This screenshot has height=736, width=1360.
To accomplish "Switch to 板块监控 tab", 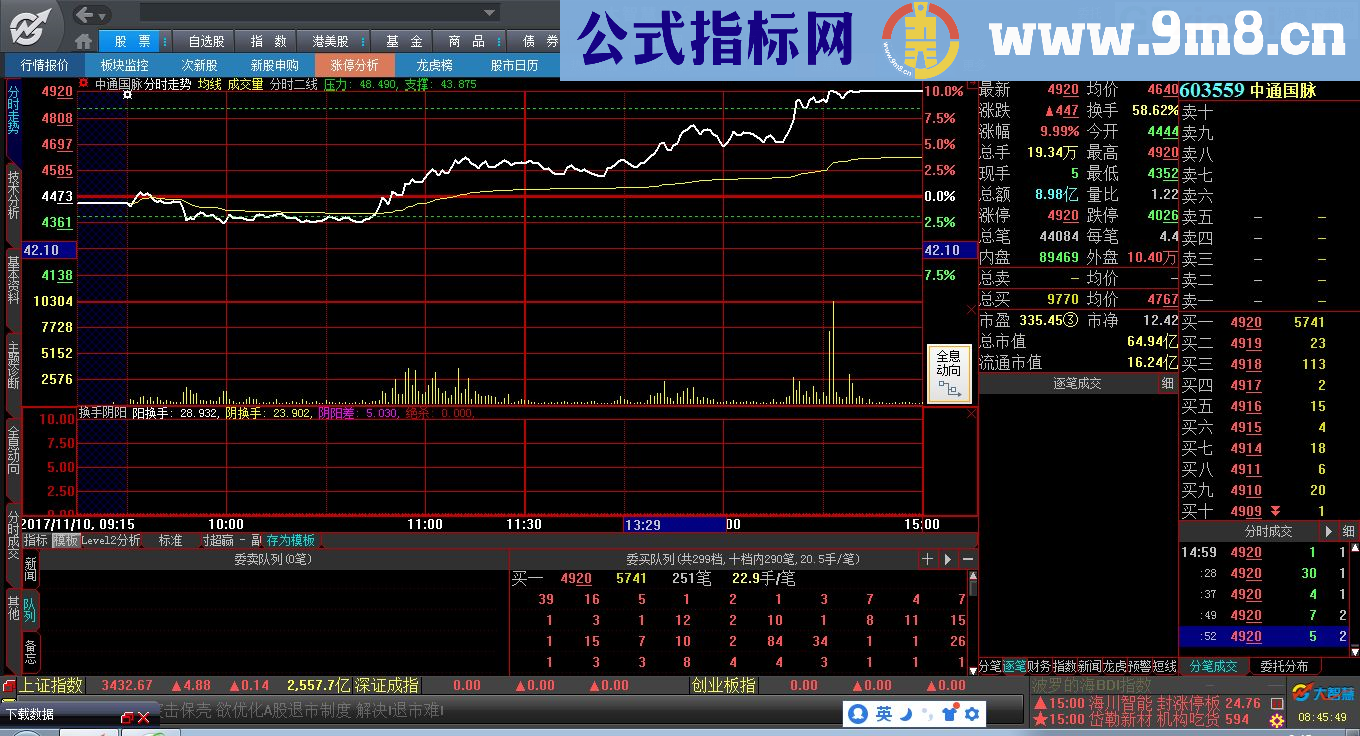I will [124, 65].
